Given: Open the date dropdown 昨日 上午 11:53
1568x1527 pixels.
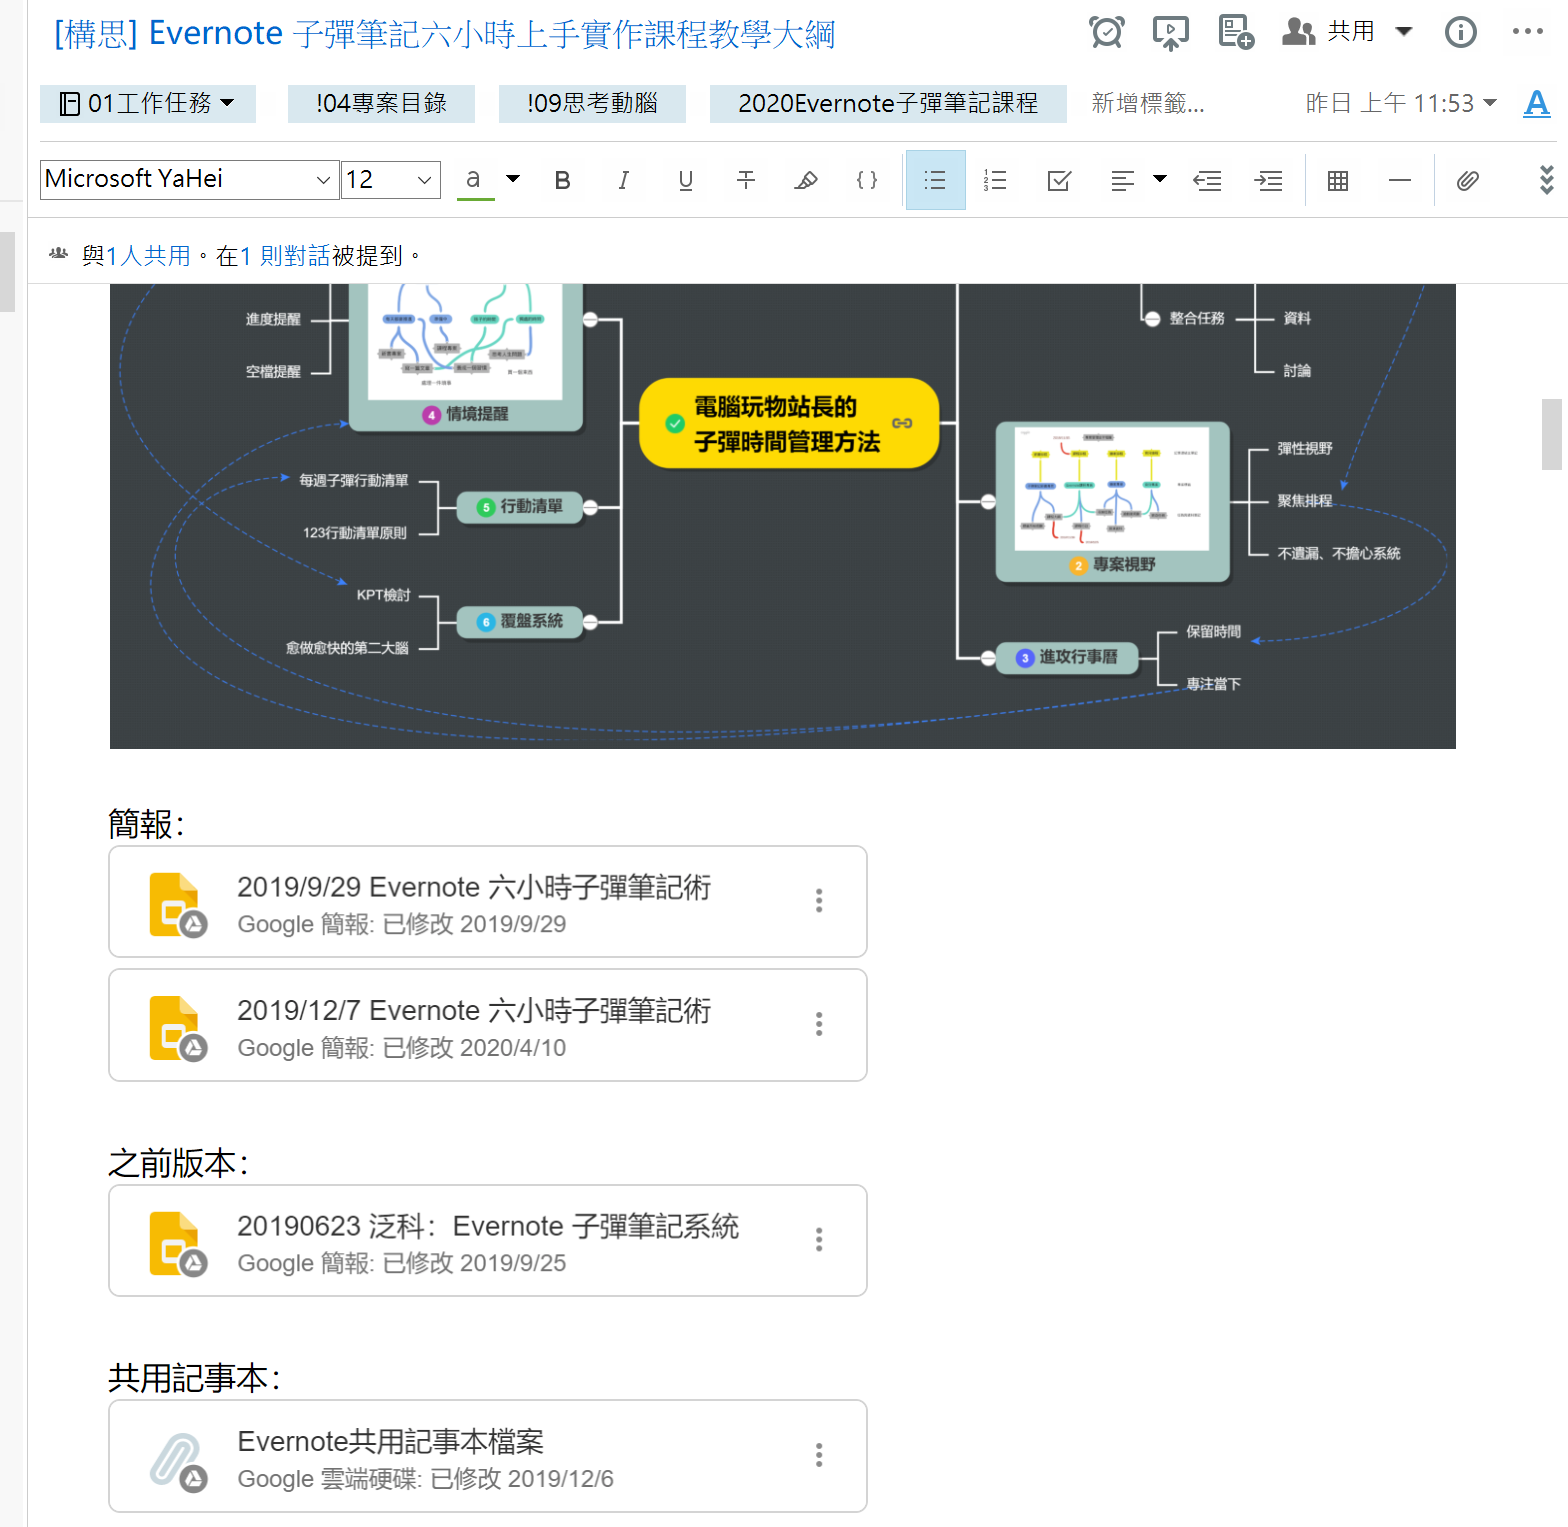Looking at the screenshot, I should pos(1401,103).
